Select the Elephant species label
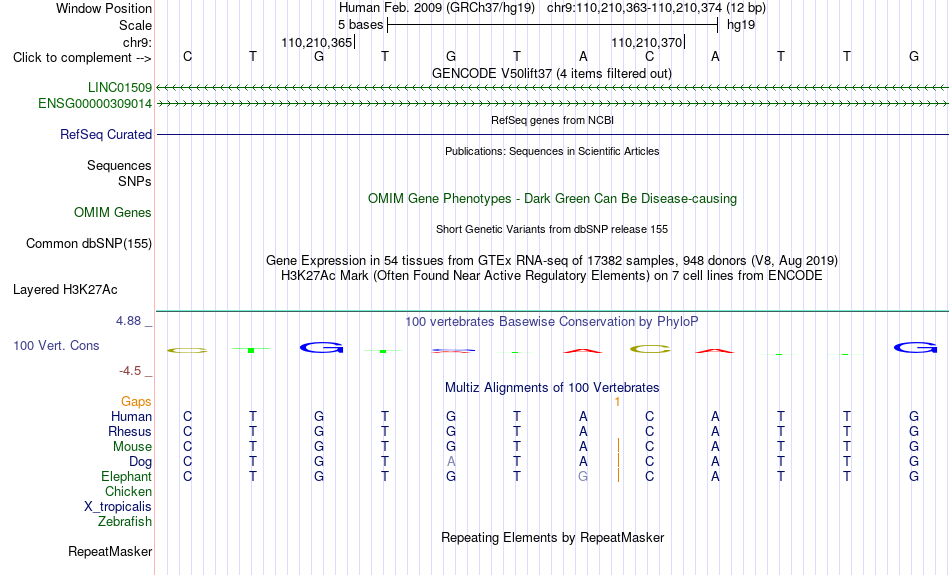 (127, 476)
